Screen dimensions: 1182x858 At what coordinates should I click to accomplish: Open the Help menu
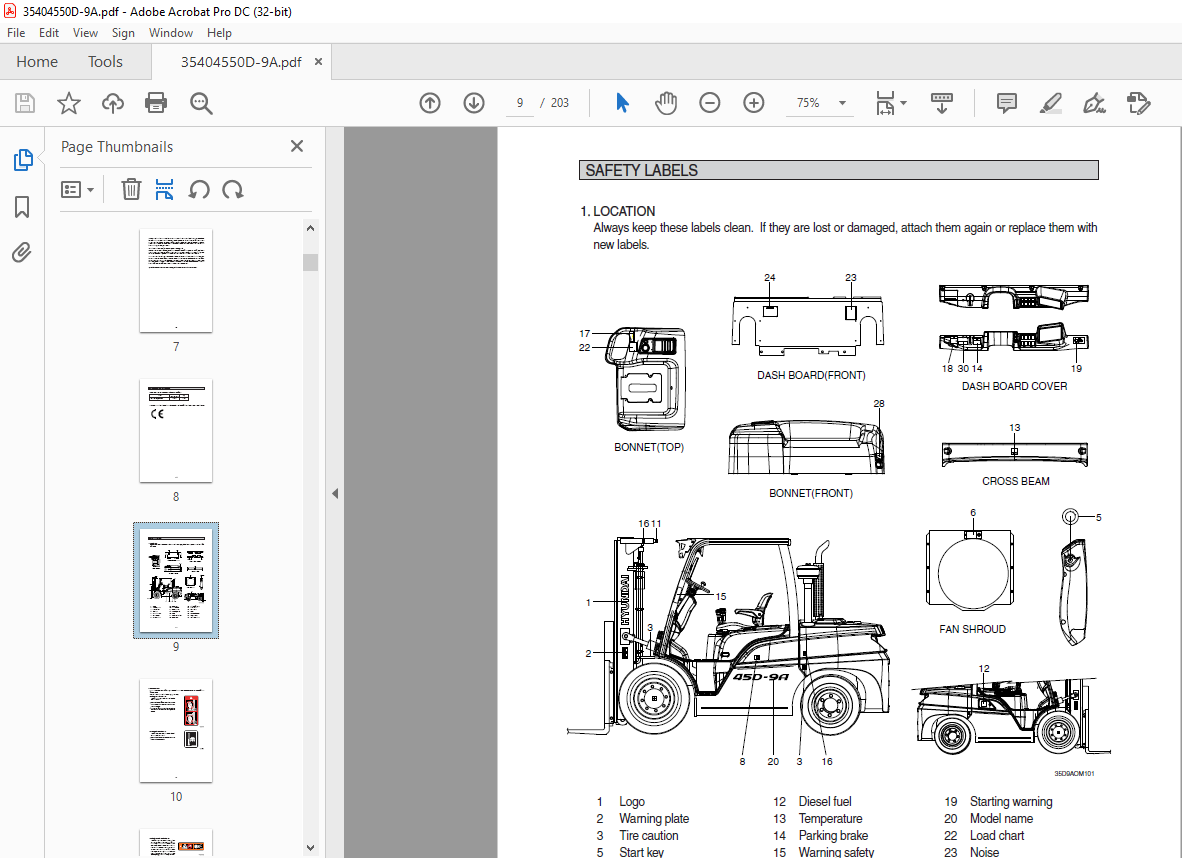(x=219, y=32)
